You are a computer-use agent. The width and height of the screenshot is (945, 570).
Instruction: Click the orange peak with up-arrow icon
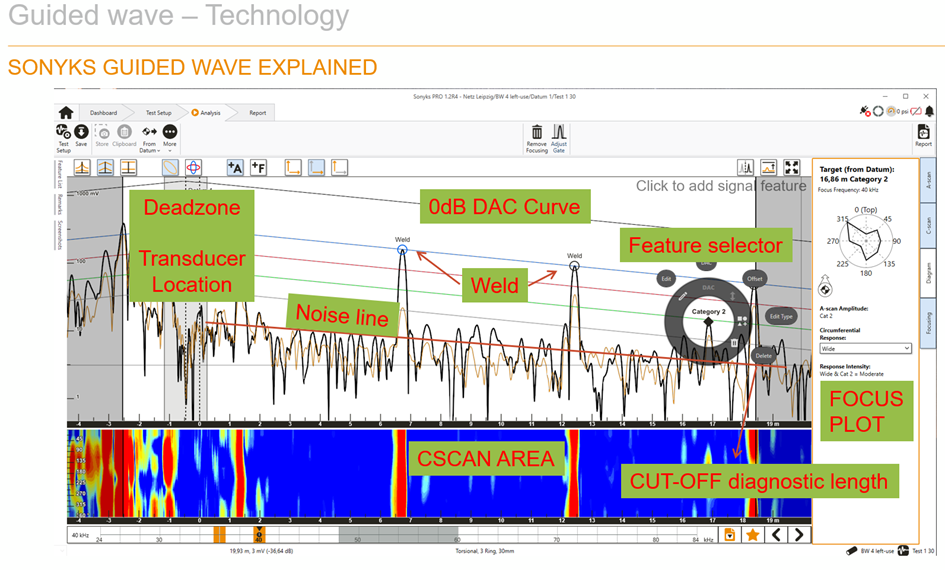(768, 168)
